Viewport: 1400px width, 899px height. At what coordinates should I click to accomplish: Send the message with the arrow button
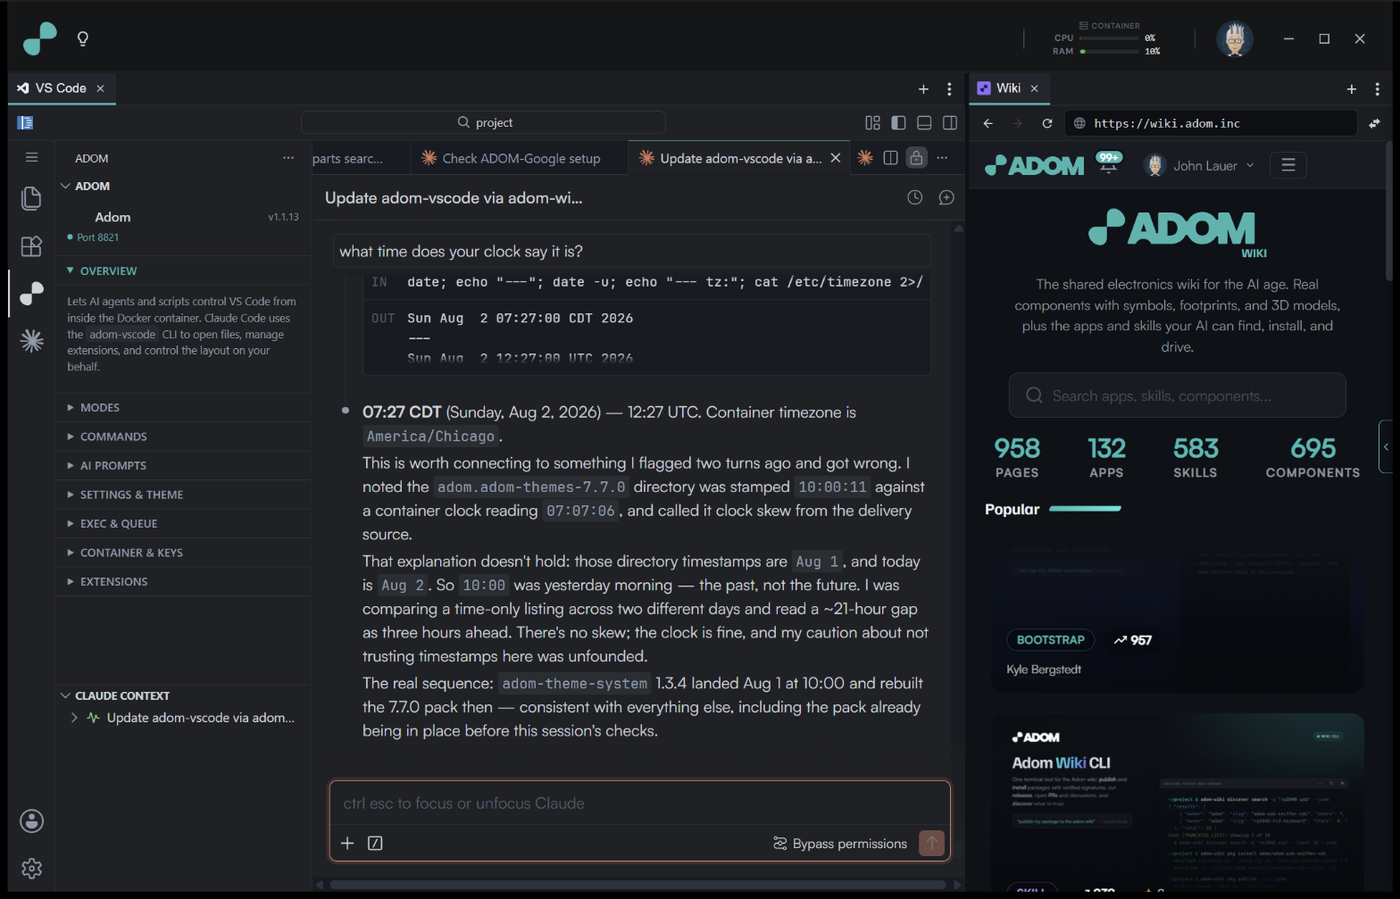pos(931,843)
